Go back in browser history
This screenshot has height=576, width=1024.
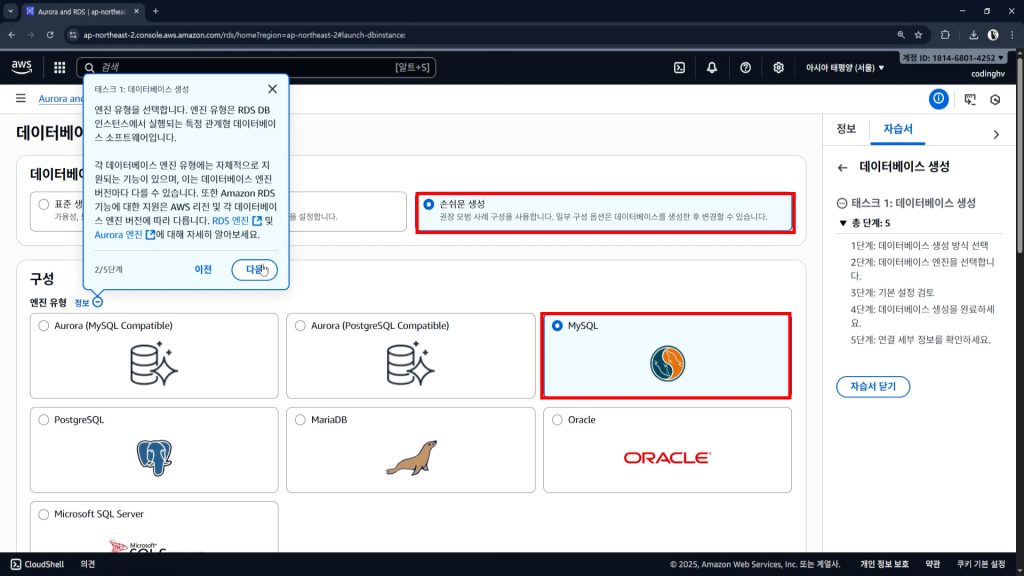click(x=12, y=35)
